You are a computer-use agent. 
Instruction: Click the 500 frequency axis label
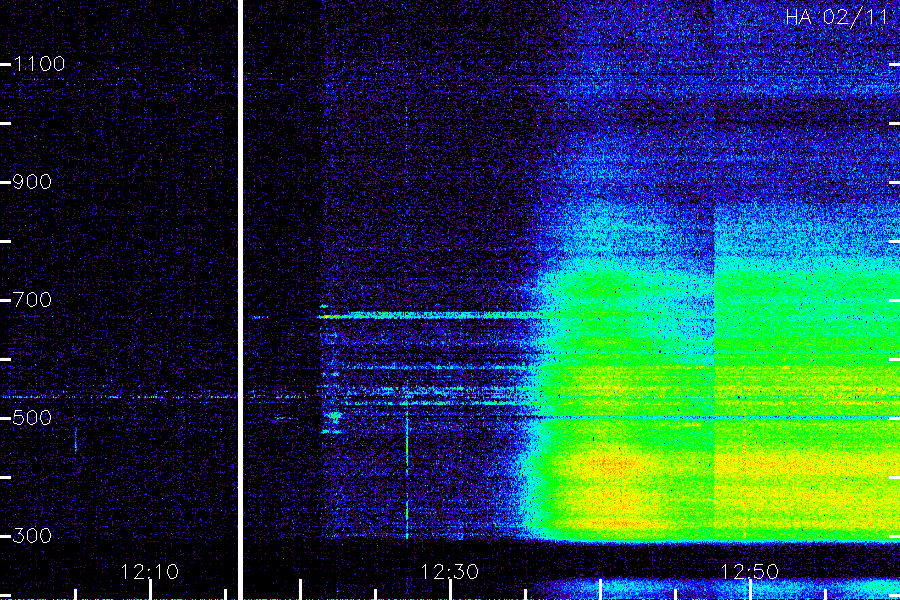(x=32, y=417)
